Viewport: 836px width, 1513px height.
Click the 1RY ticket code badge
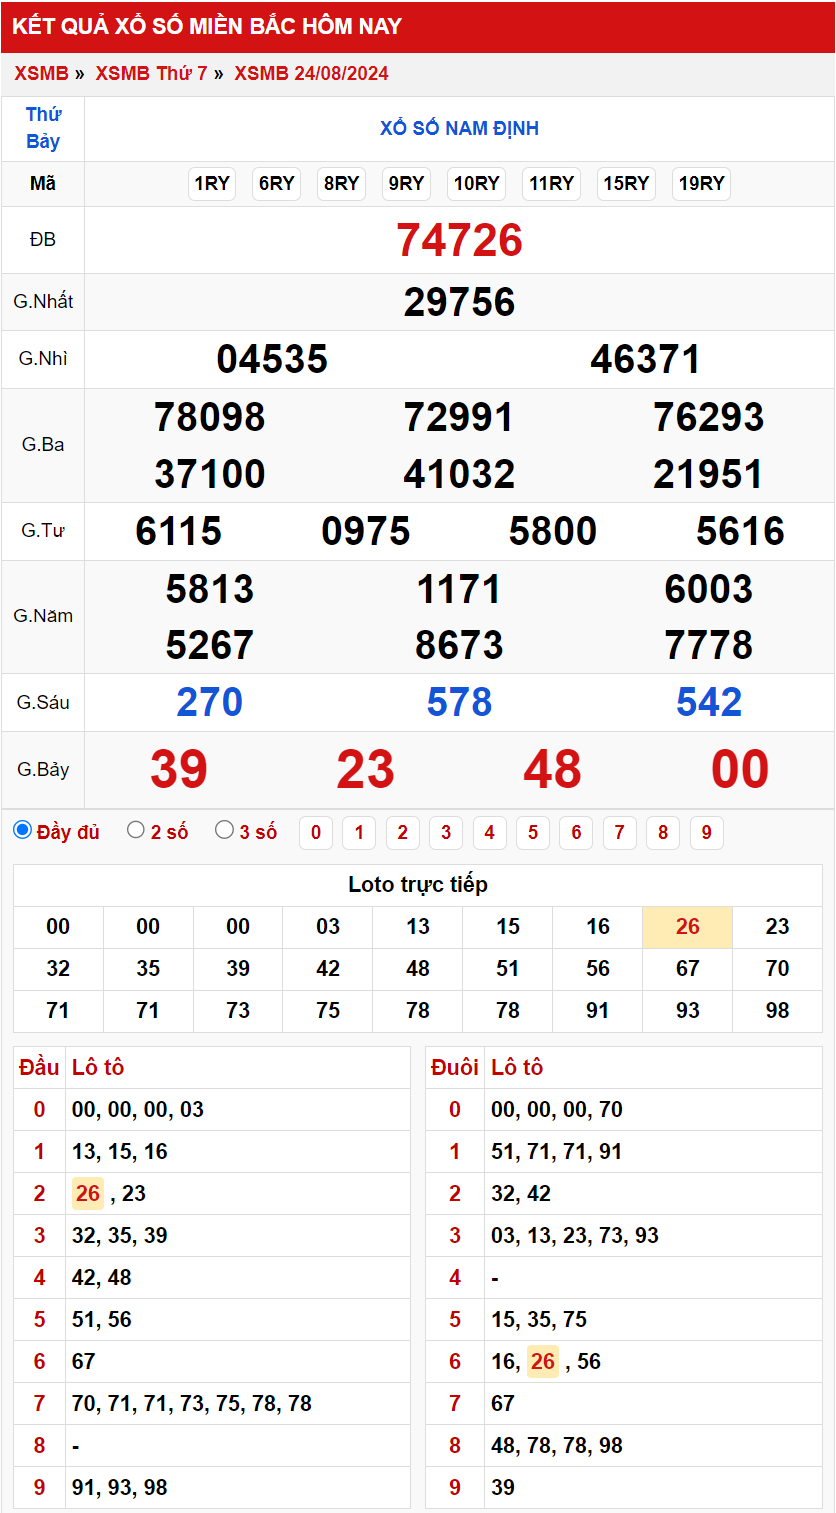212,184
